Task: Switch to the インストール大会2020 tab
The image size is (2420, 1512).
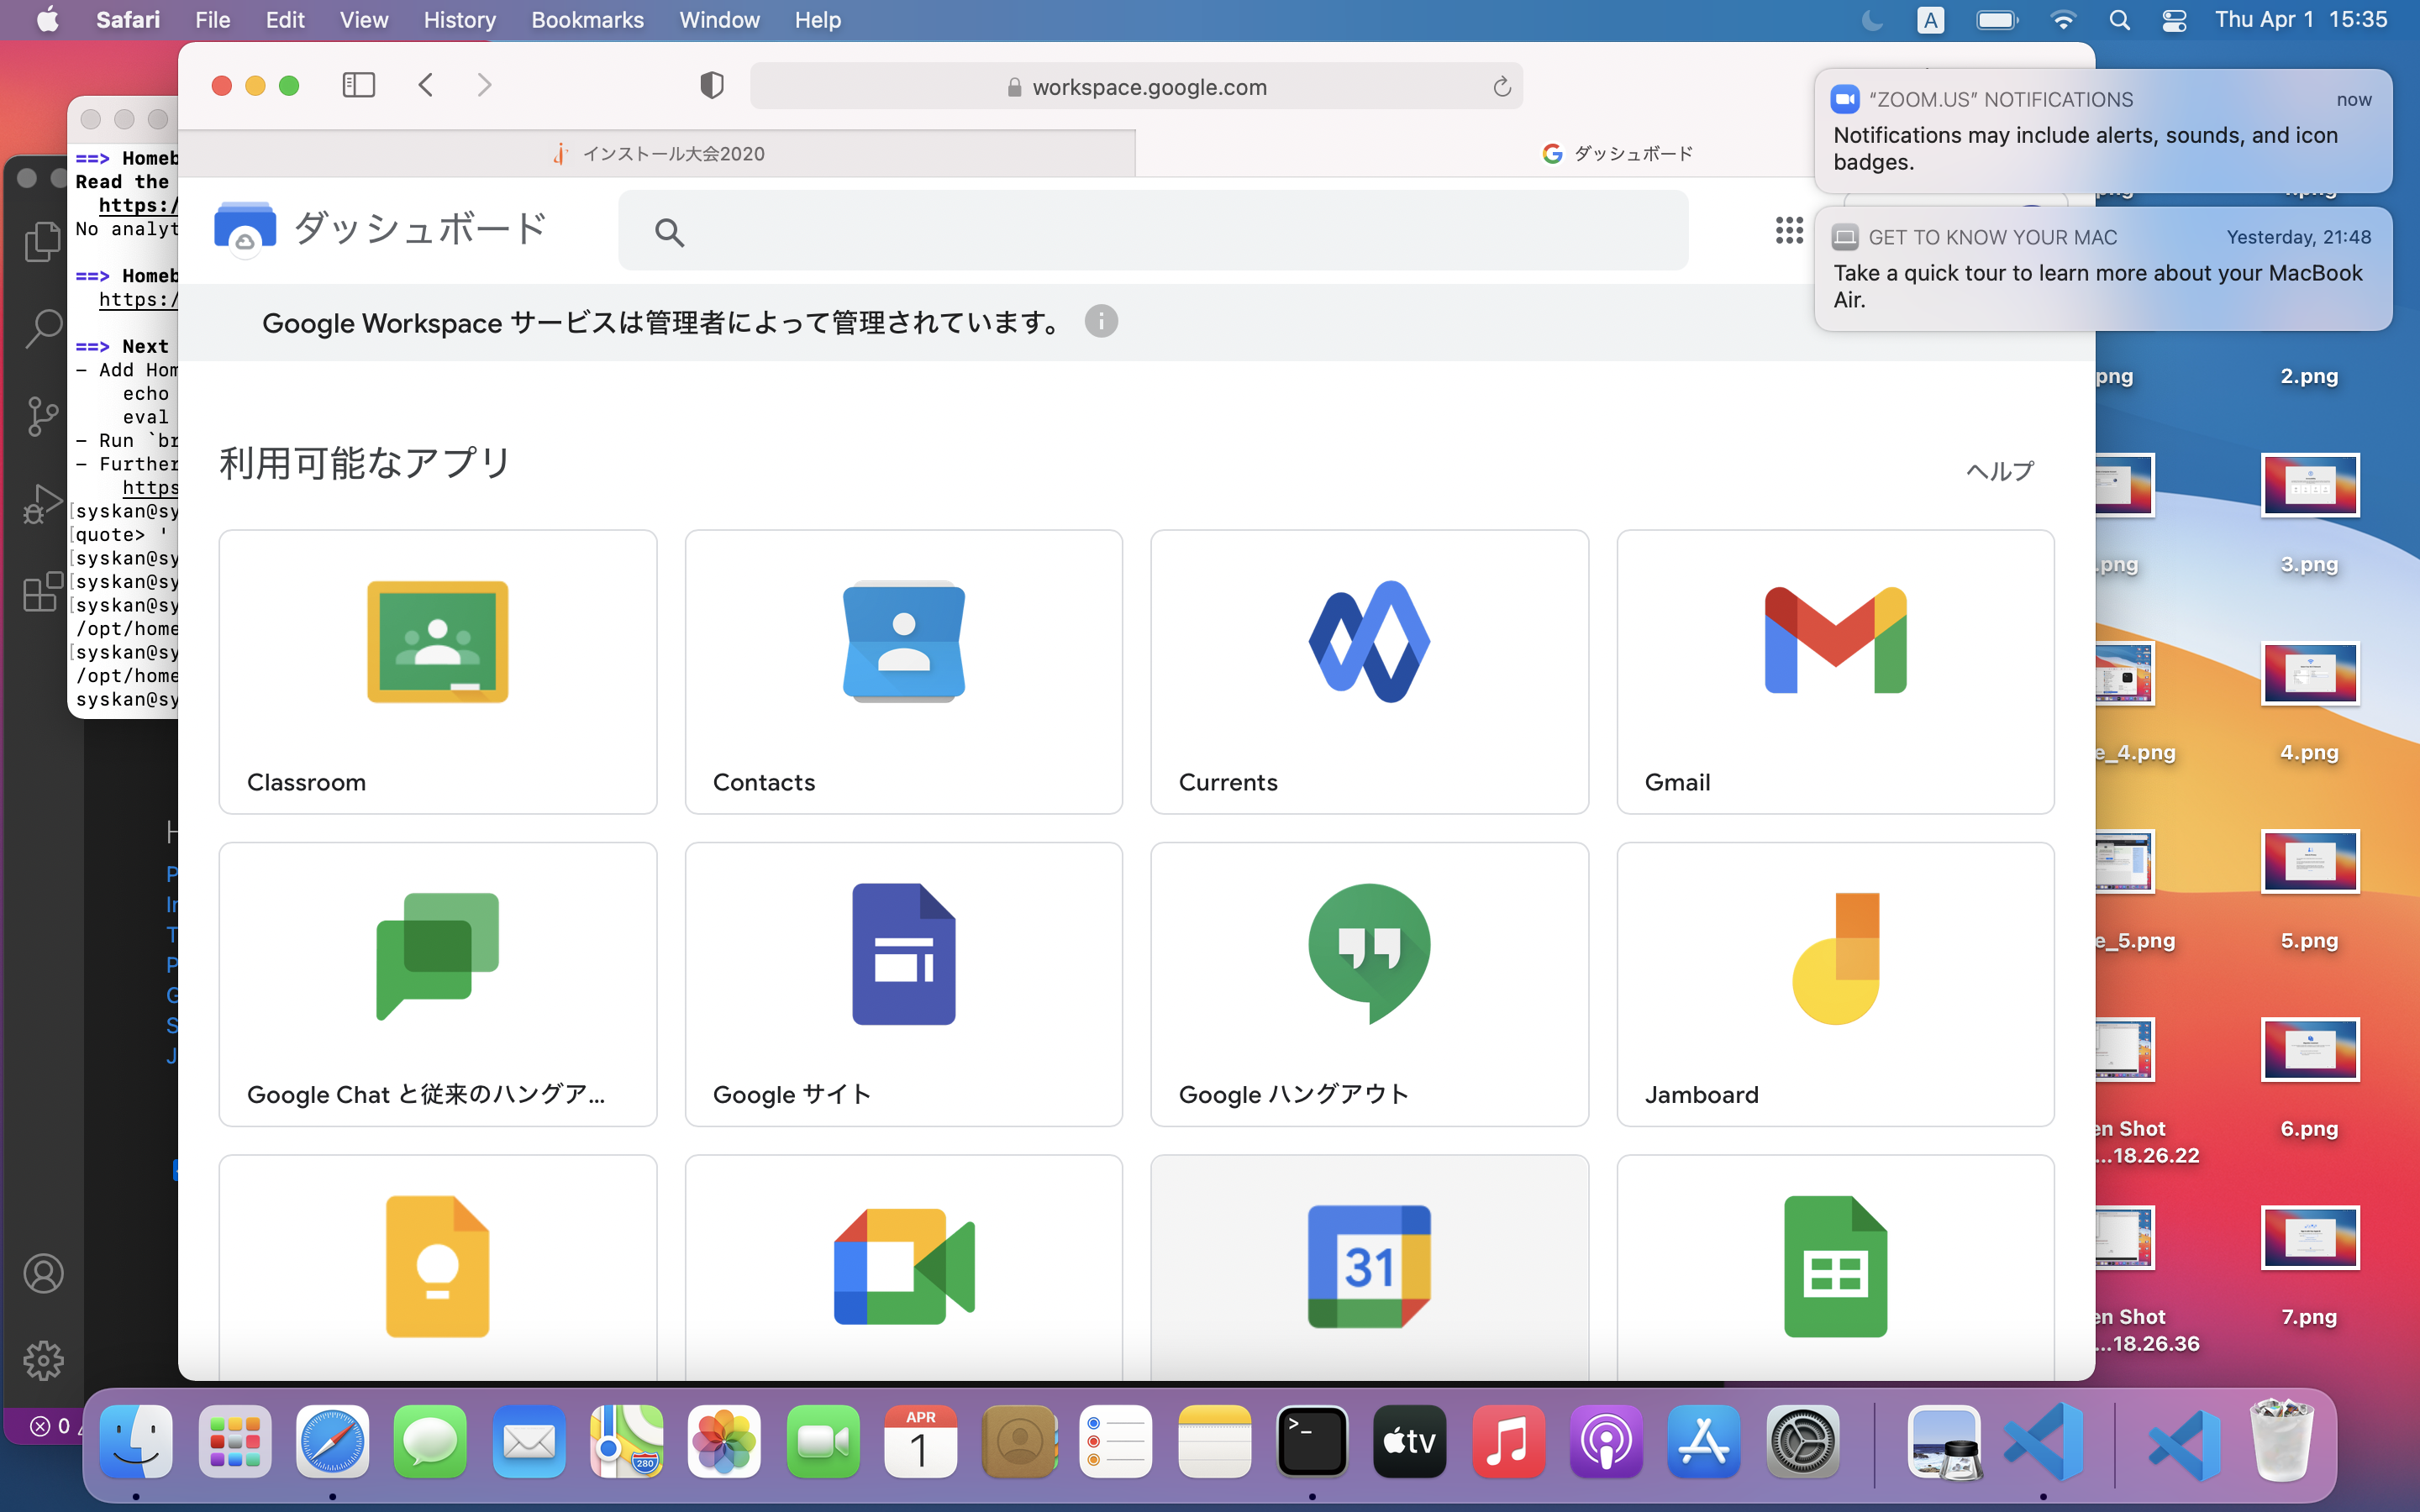Action: point(658,154)
